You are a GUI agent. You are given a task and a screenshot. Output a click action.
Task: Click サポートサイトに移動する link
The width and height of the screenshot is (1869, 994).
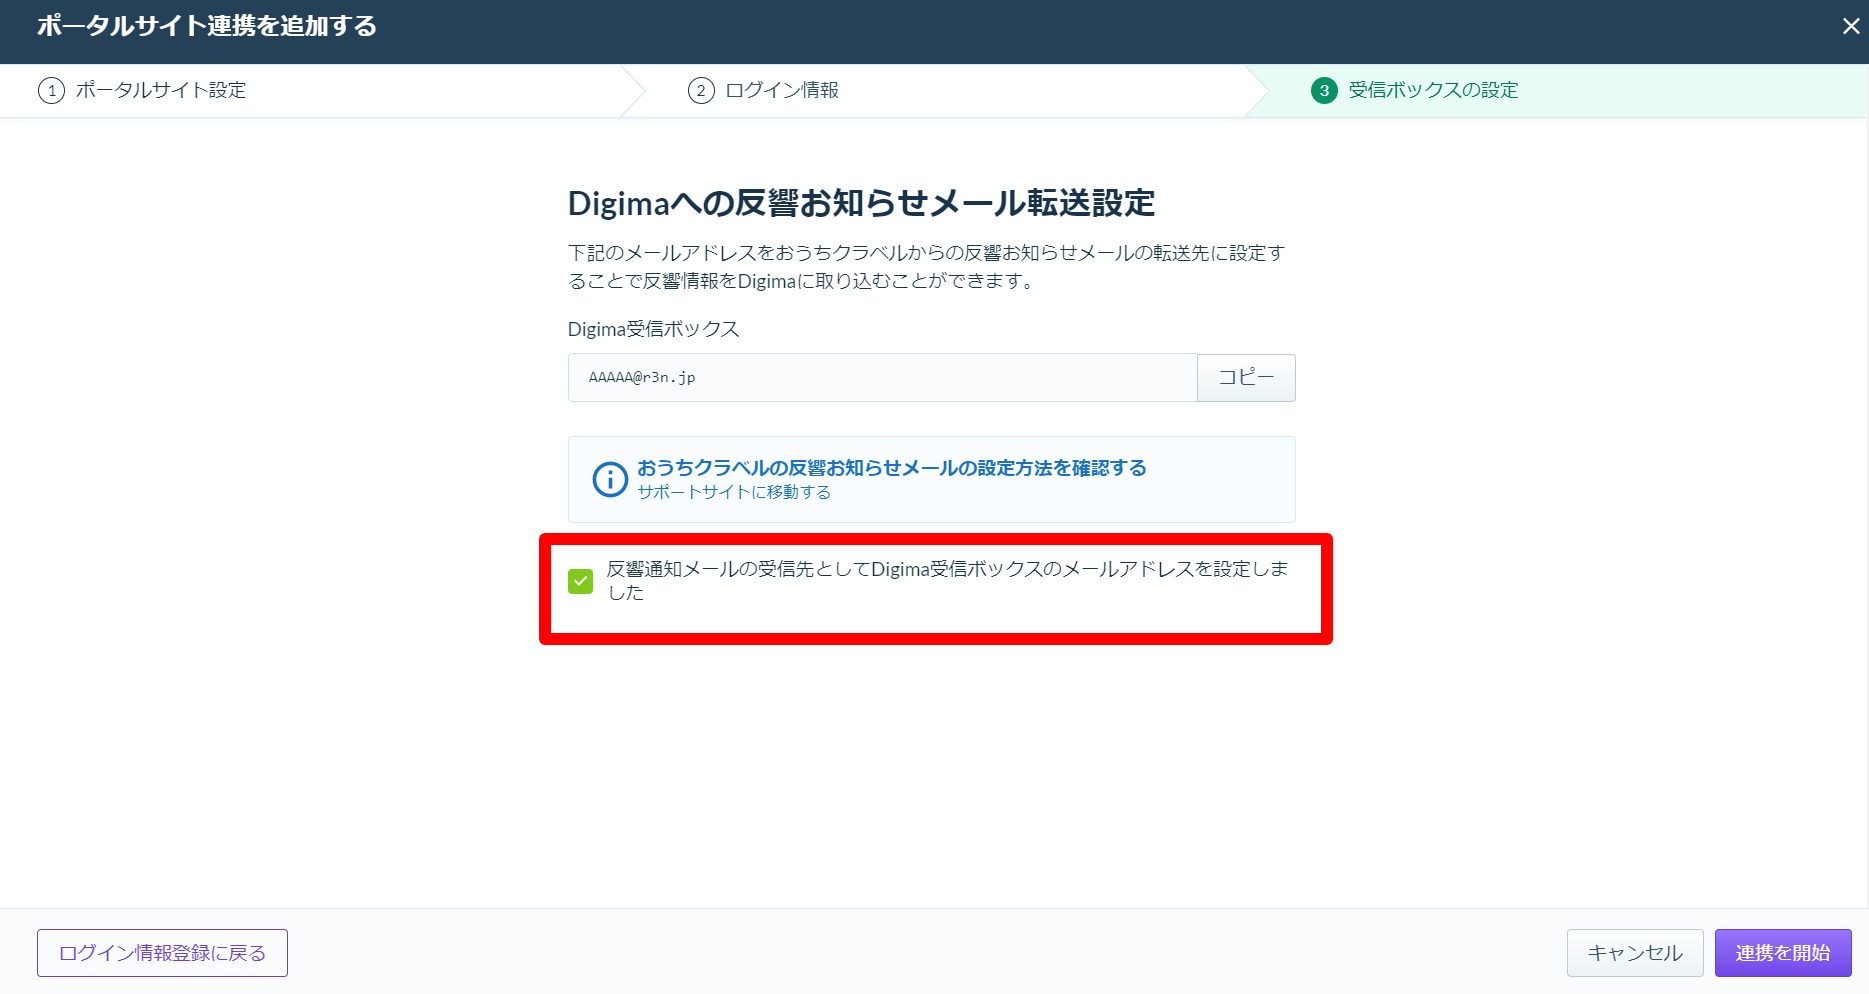point(734,492)
